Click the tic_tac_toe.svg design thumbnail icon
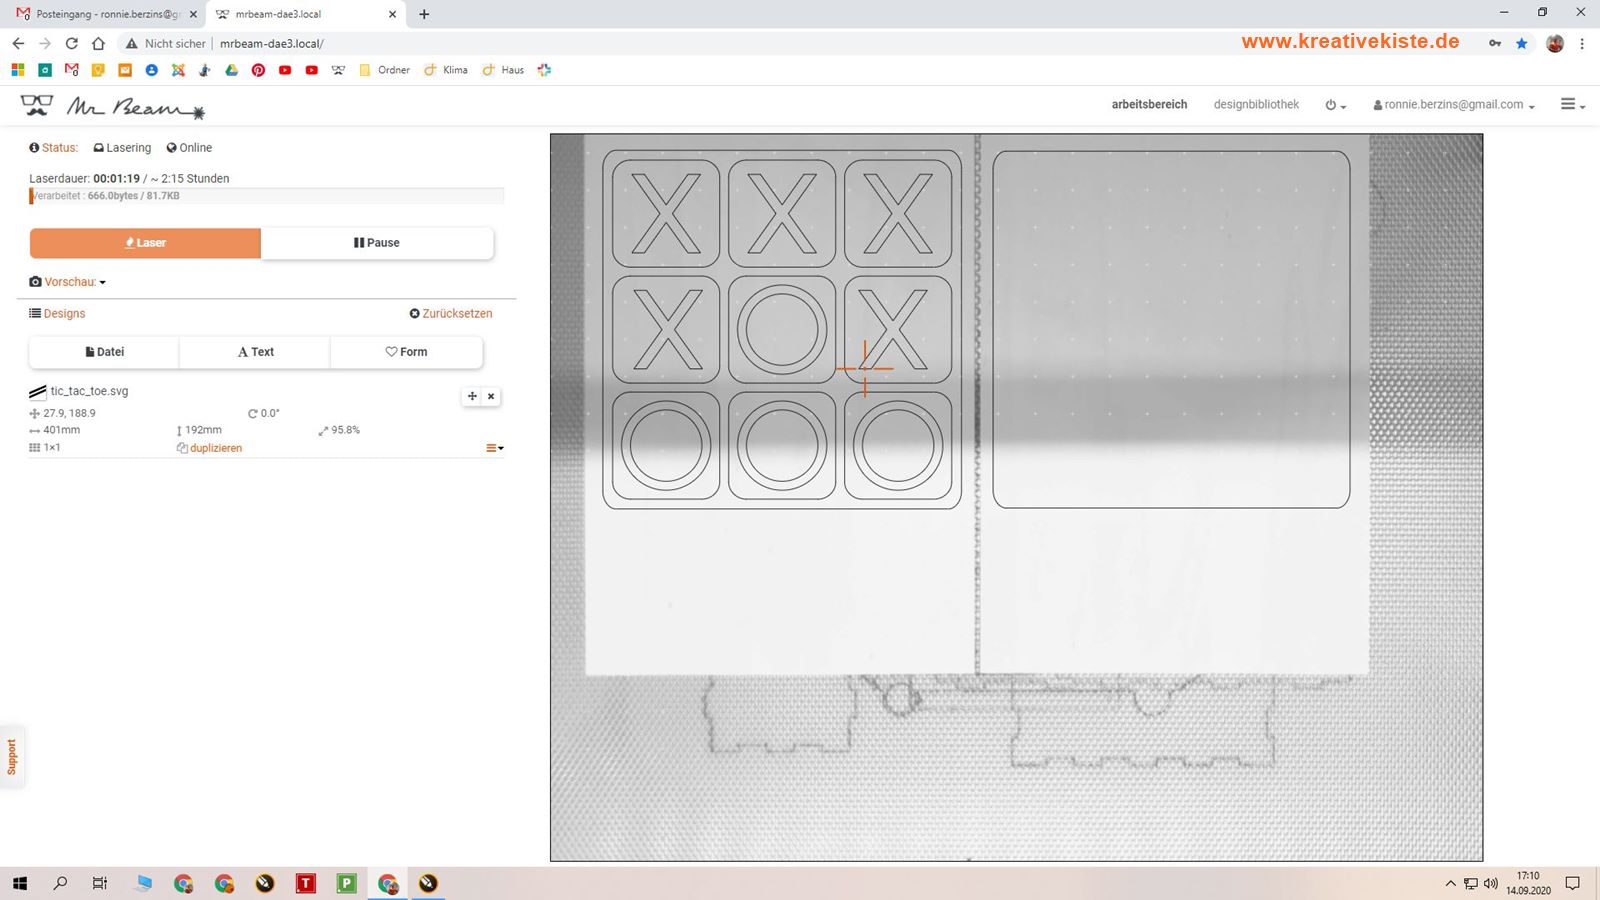This screenshot has height=900, width=1600. click(38, 392)
